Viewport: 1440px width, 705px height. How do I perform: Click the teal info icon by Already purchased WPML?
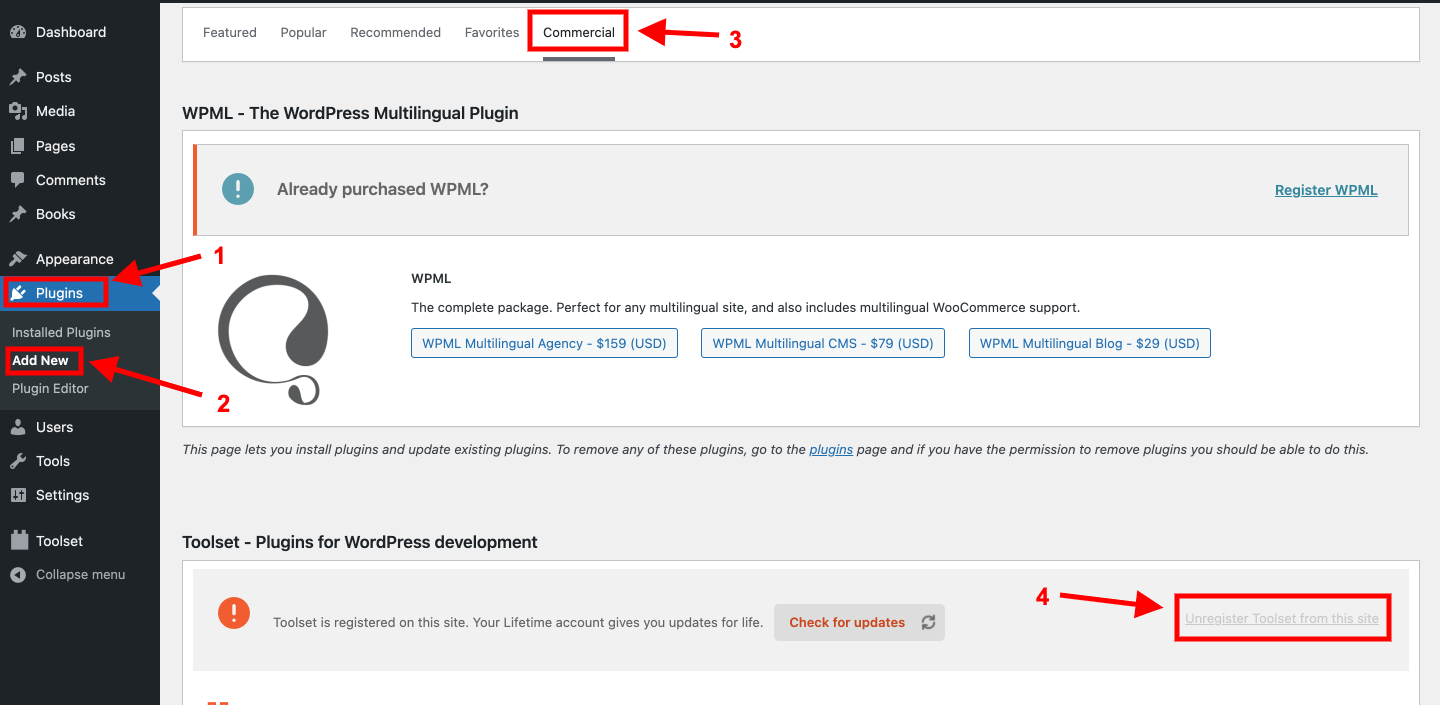point(238,189)
